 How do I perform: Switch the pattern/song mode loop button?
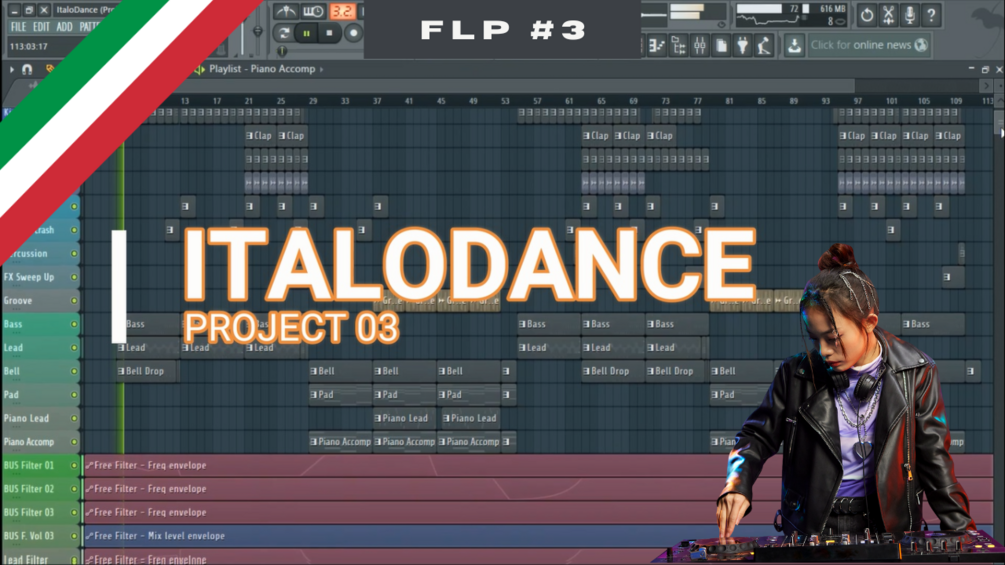point(284,33)
